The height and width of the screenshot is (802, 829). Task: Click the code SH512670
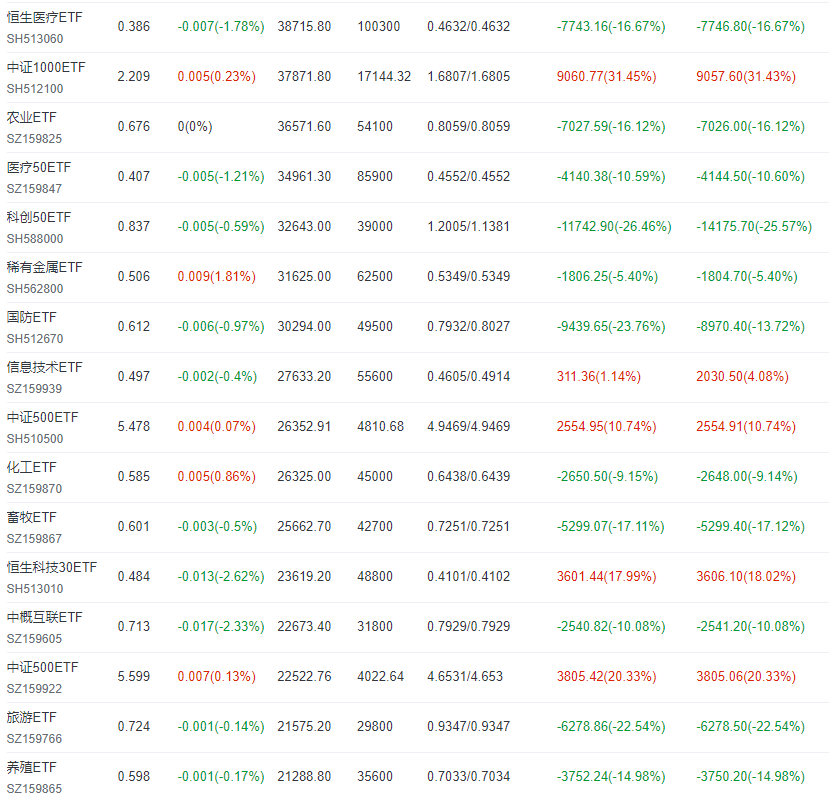35,338
